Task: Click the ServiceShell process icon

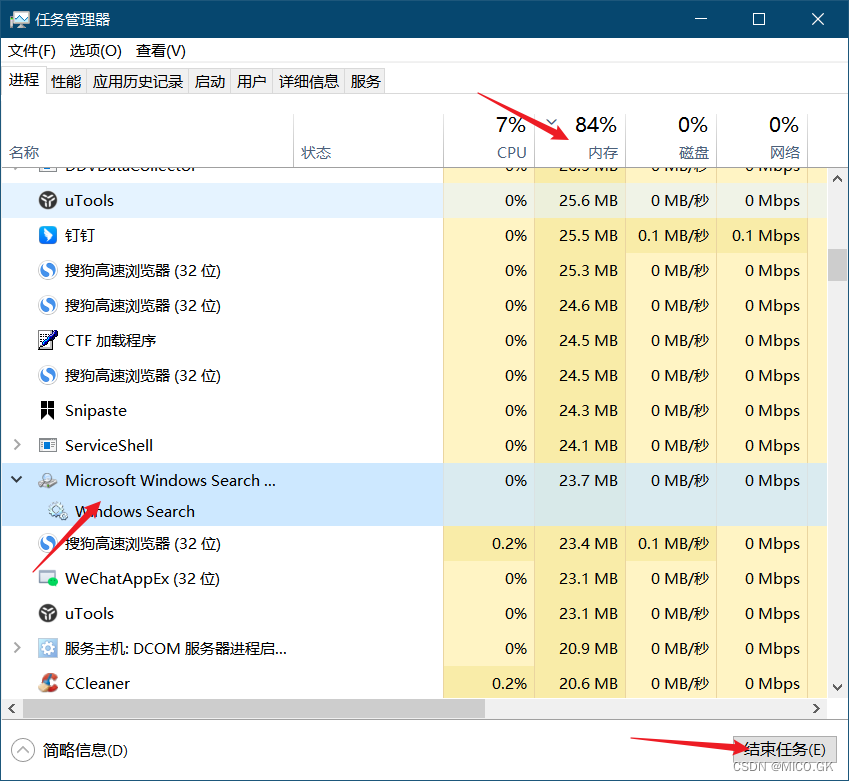Action: (x=47, y=445)
